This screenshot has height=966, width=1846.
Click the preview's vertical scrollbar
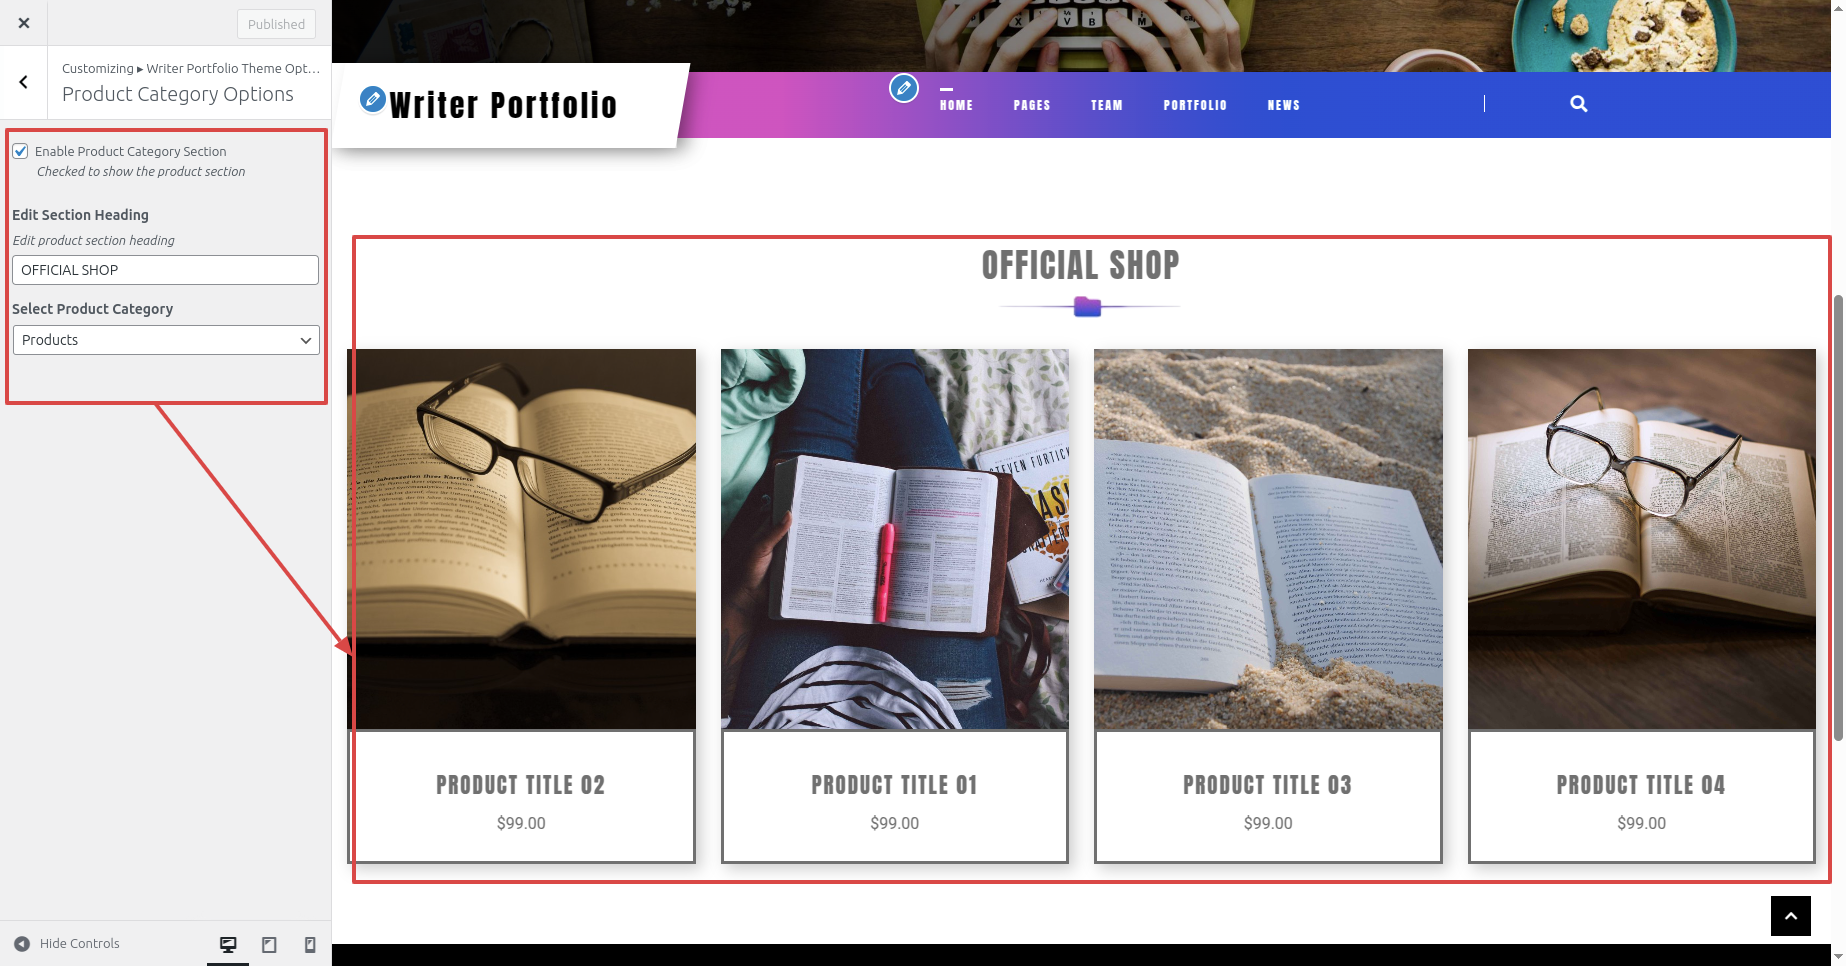coord(1838,517)
